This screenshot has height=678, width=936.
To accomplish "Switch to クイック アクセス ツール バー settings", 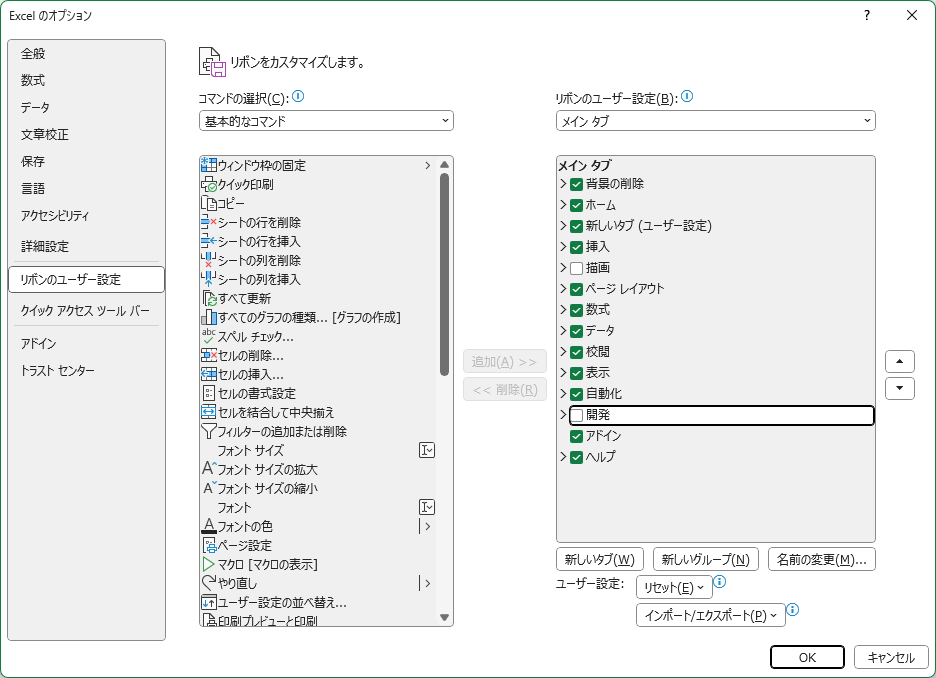I will [85, 310].
